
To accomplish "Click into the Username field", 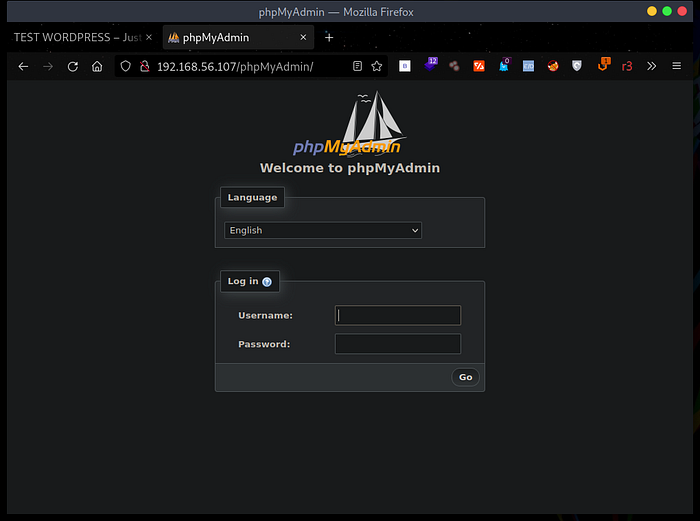I will point(398,315).
